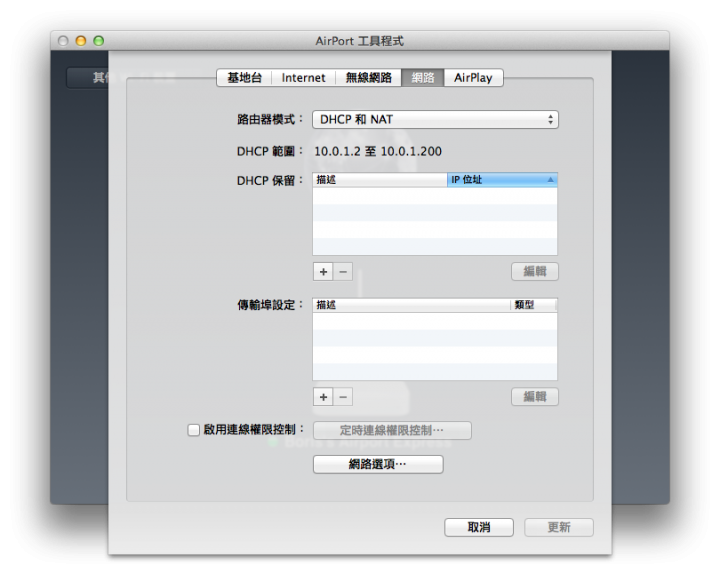The width and height of the screenshot is (720, 574).
Task: Open the Internet tab
Action: [304, 78]
